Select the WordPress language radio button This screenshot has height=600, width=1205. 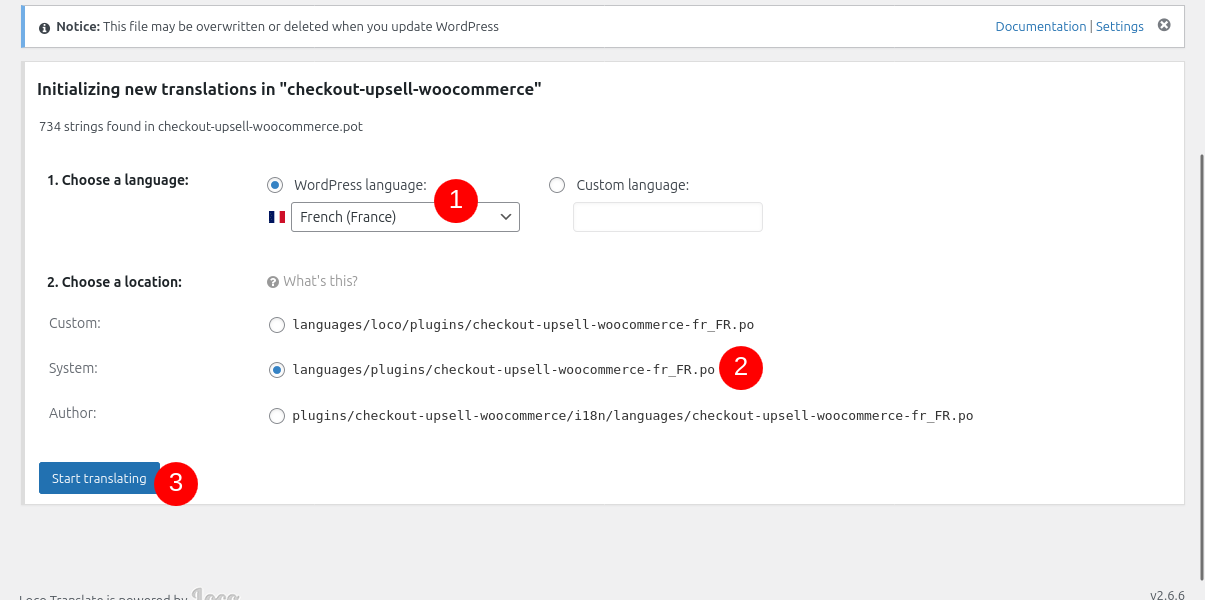tap(275, 185)
